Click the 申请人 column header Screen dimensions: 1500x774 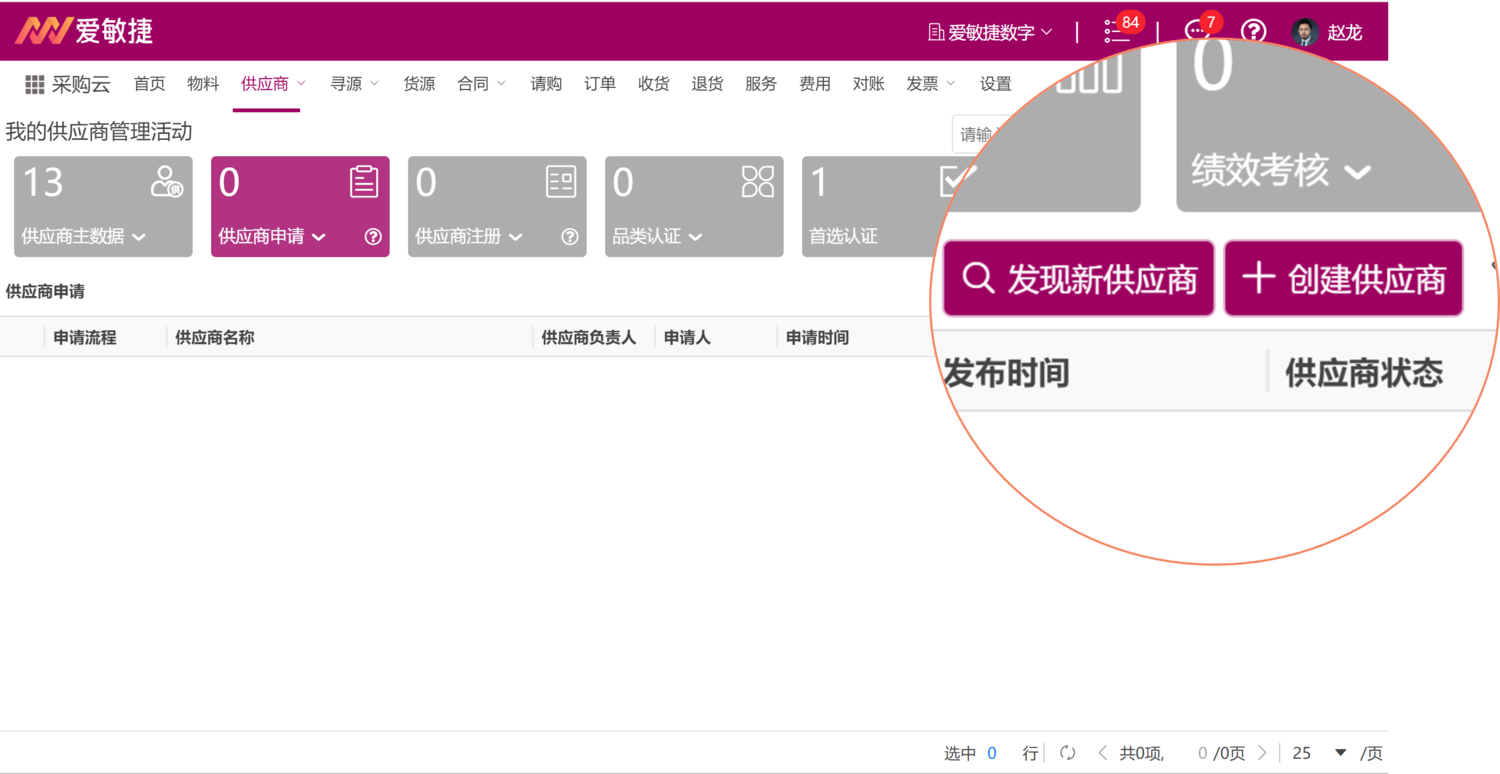pyautogui.click(x=687, y=338)
